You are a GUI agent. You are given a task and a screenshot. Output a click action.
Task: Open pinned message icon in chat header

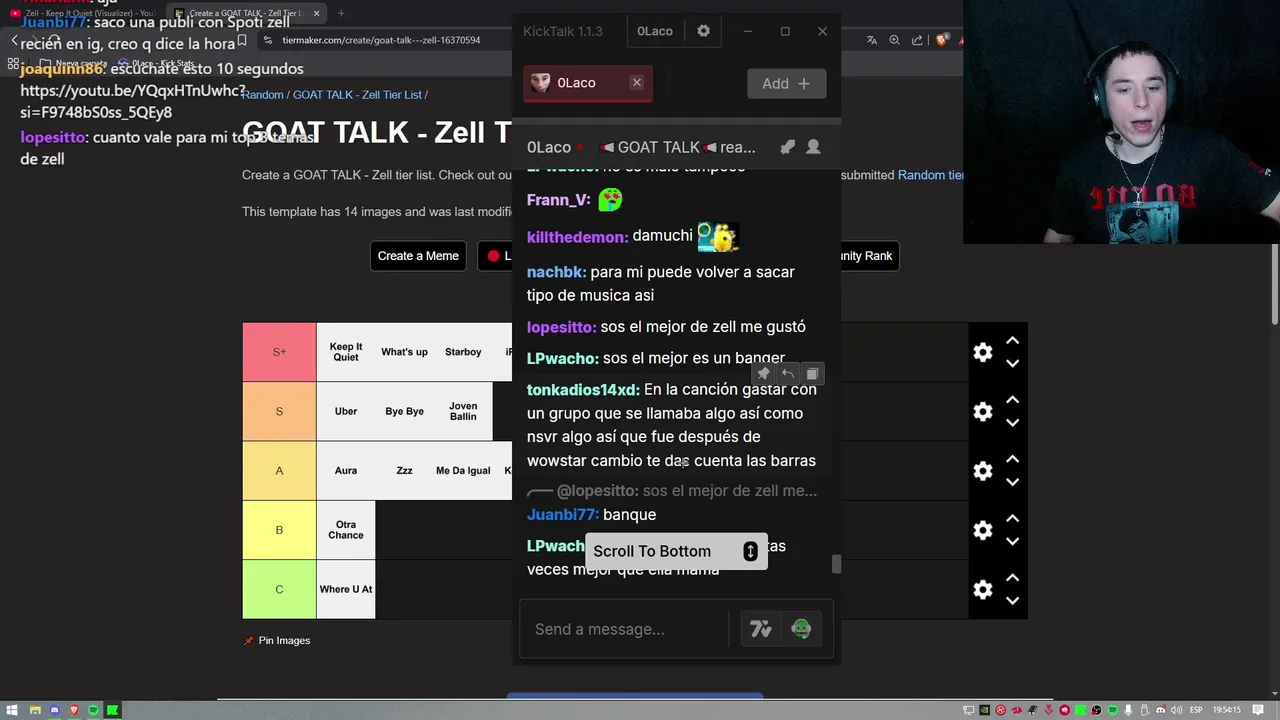pos(787,147)
